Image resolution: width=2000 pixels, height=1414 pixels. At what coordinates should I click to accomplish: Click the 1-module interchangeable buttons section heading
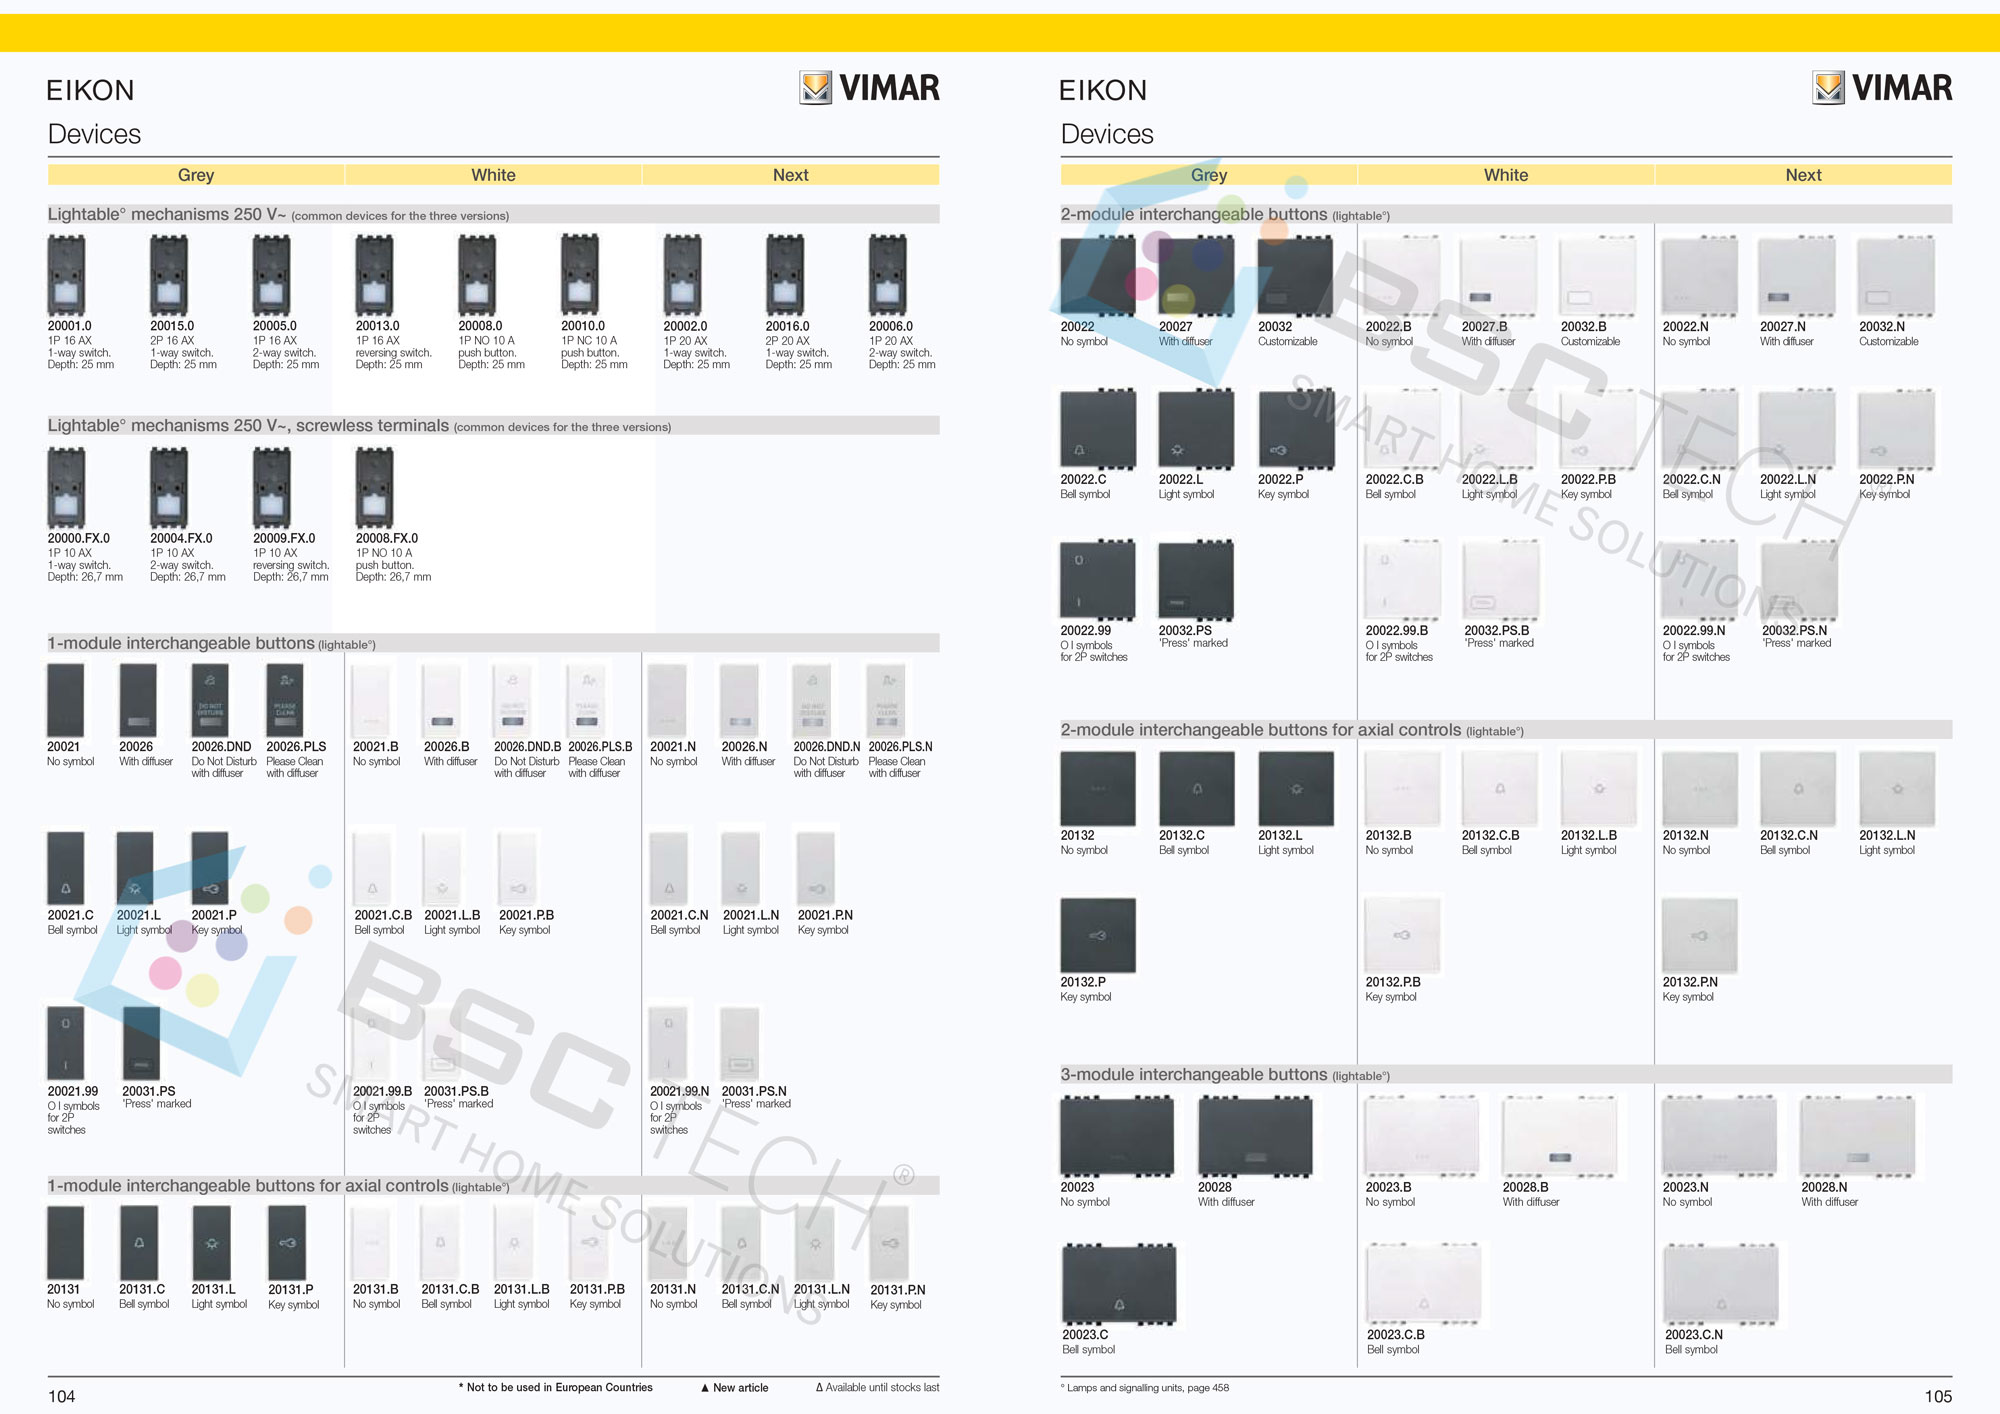pyautogui.click(x=182, y=643)
